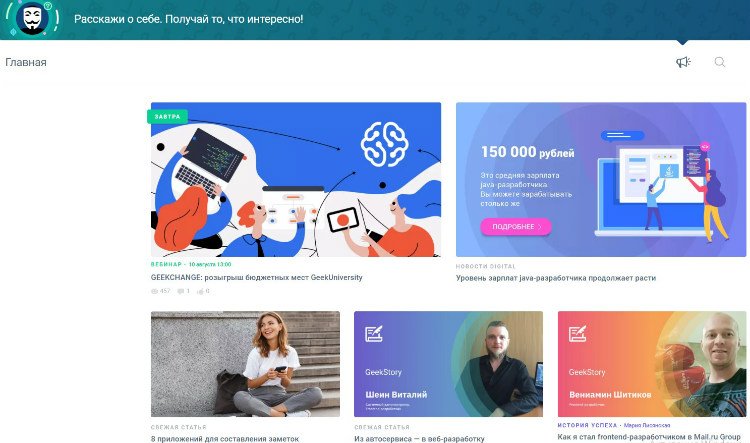Viewport: 750px width, 443px height.
Task: Open the Главная menu item
Action: 26,62
